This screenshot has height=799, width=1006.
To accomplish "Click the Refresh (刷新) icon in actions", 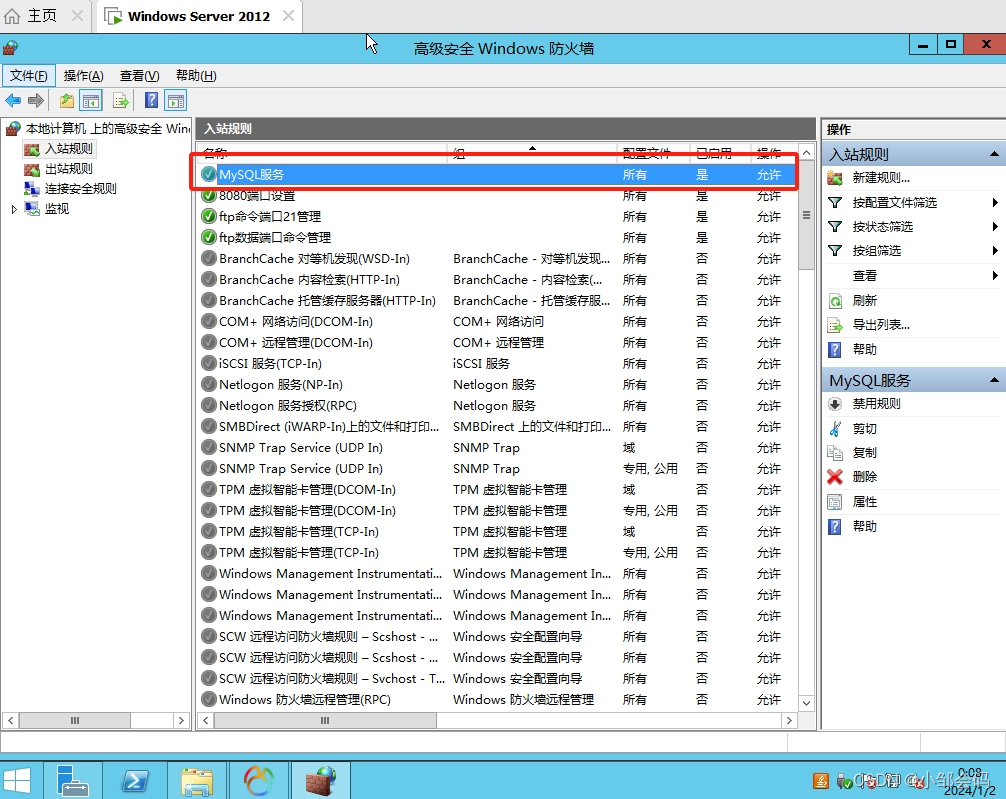I will click(x=835, y=301).
